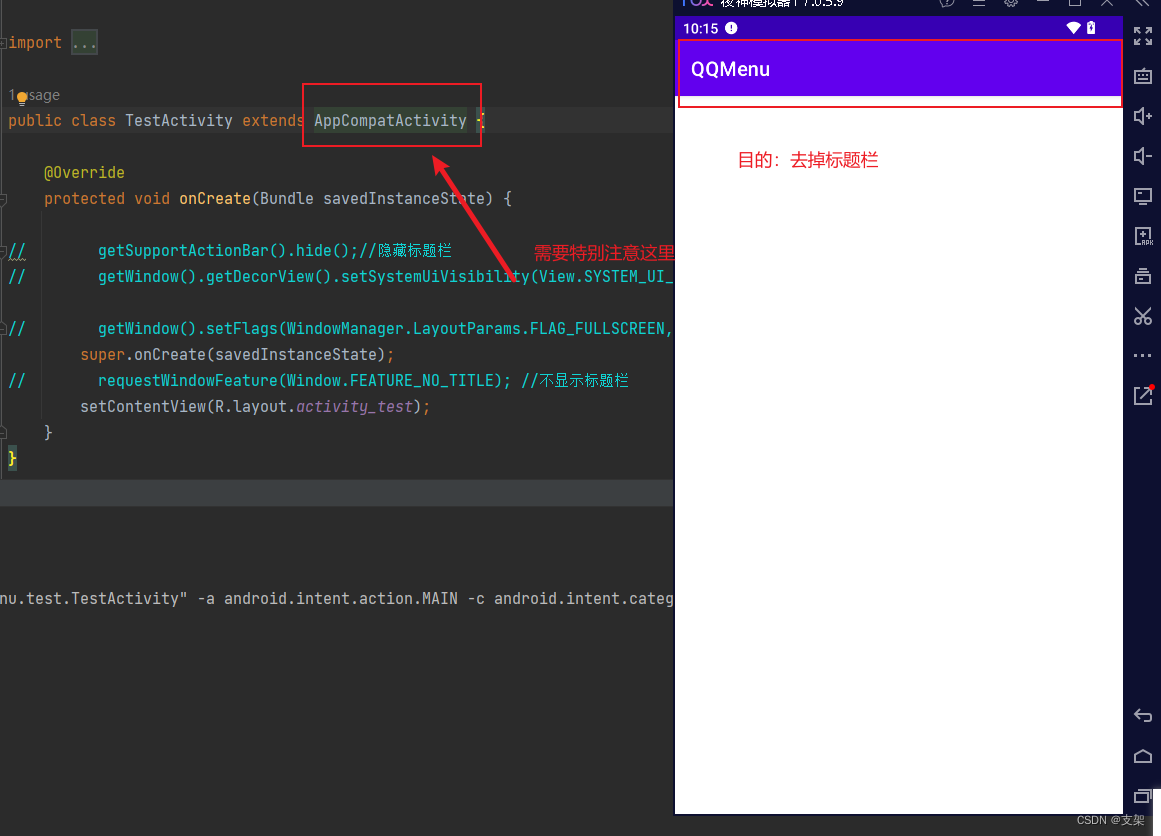Viewport: 1161px width, 836px height.
Task: Open the help menu in the Nox title bar
Action: (x=946, y=4)
